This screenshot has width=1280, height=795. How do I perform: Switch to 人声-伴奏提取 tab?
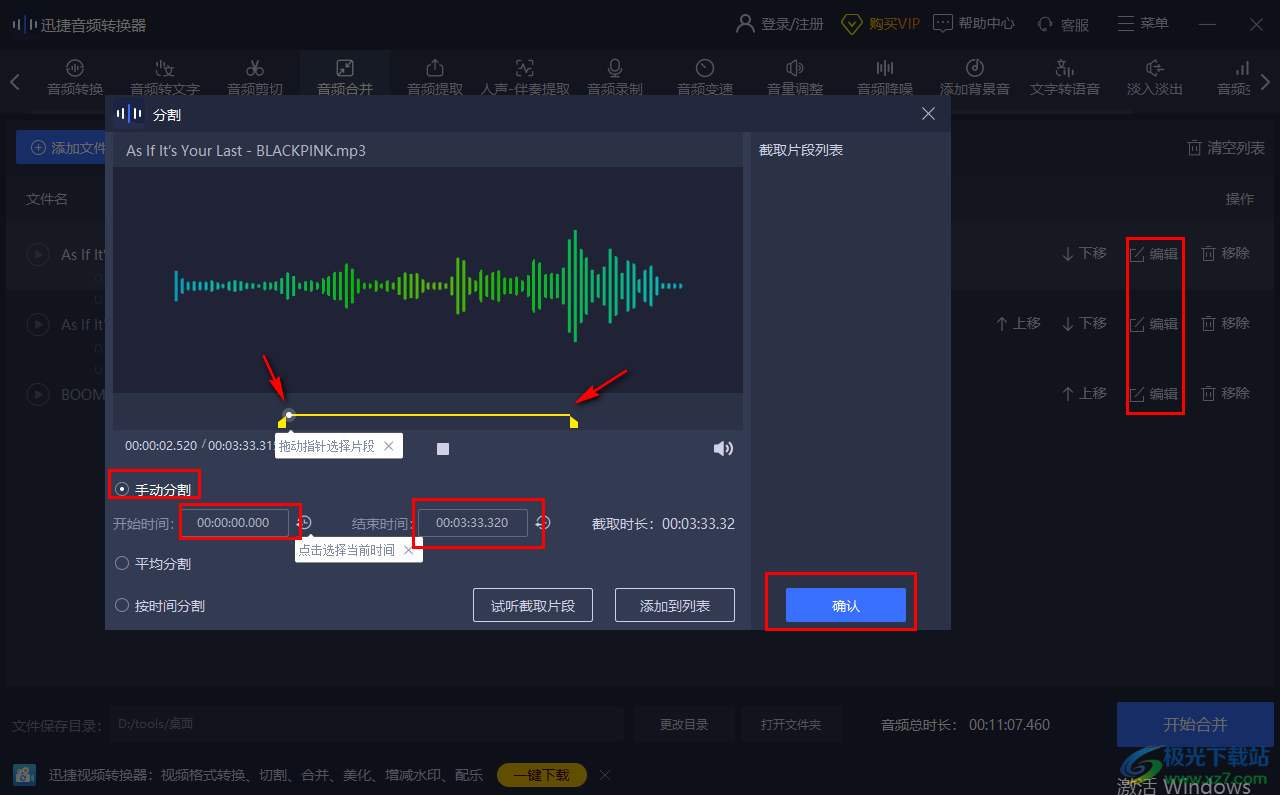pos(525,78)
